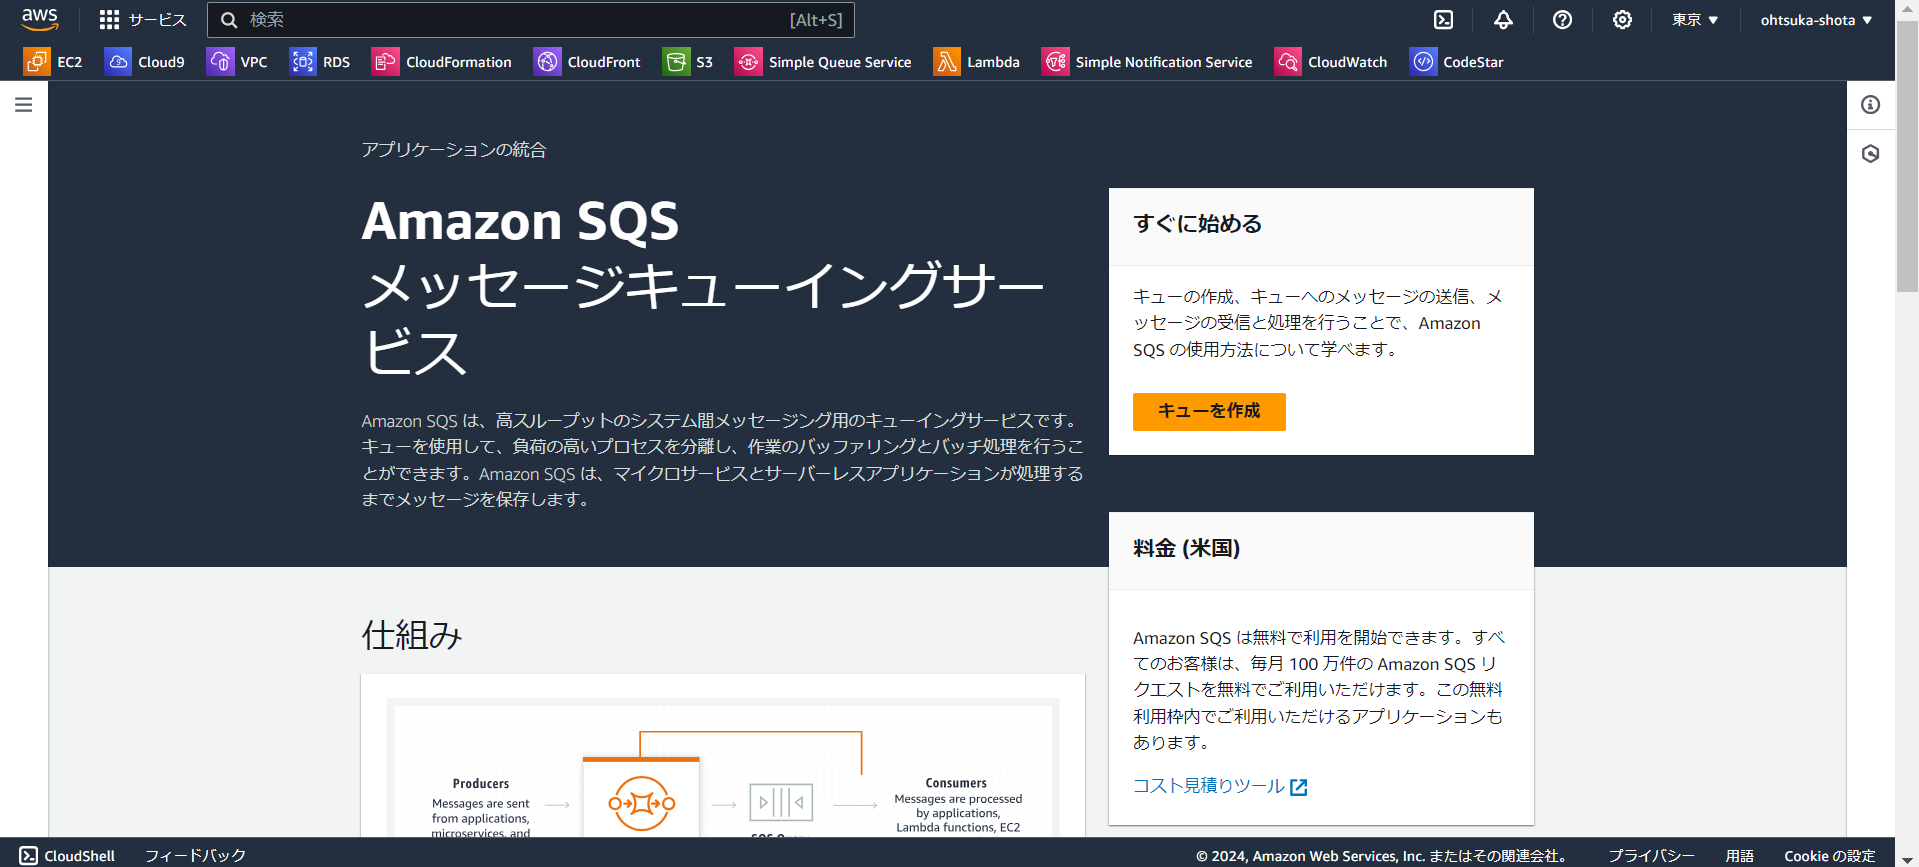Click the フィードバック footer link
Image resolution: width=1919 pixels, height=867 pixels.
coord(195,856)
